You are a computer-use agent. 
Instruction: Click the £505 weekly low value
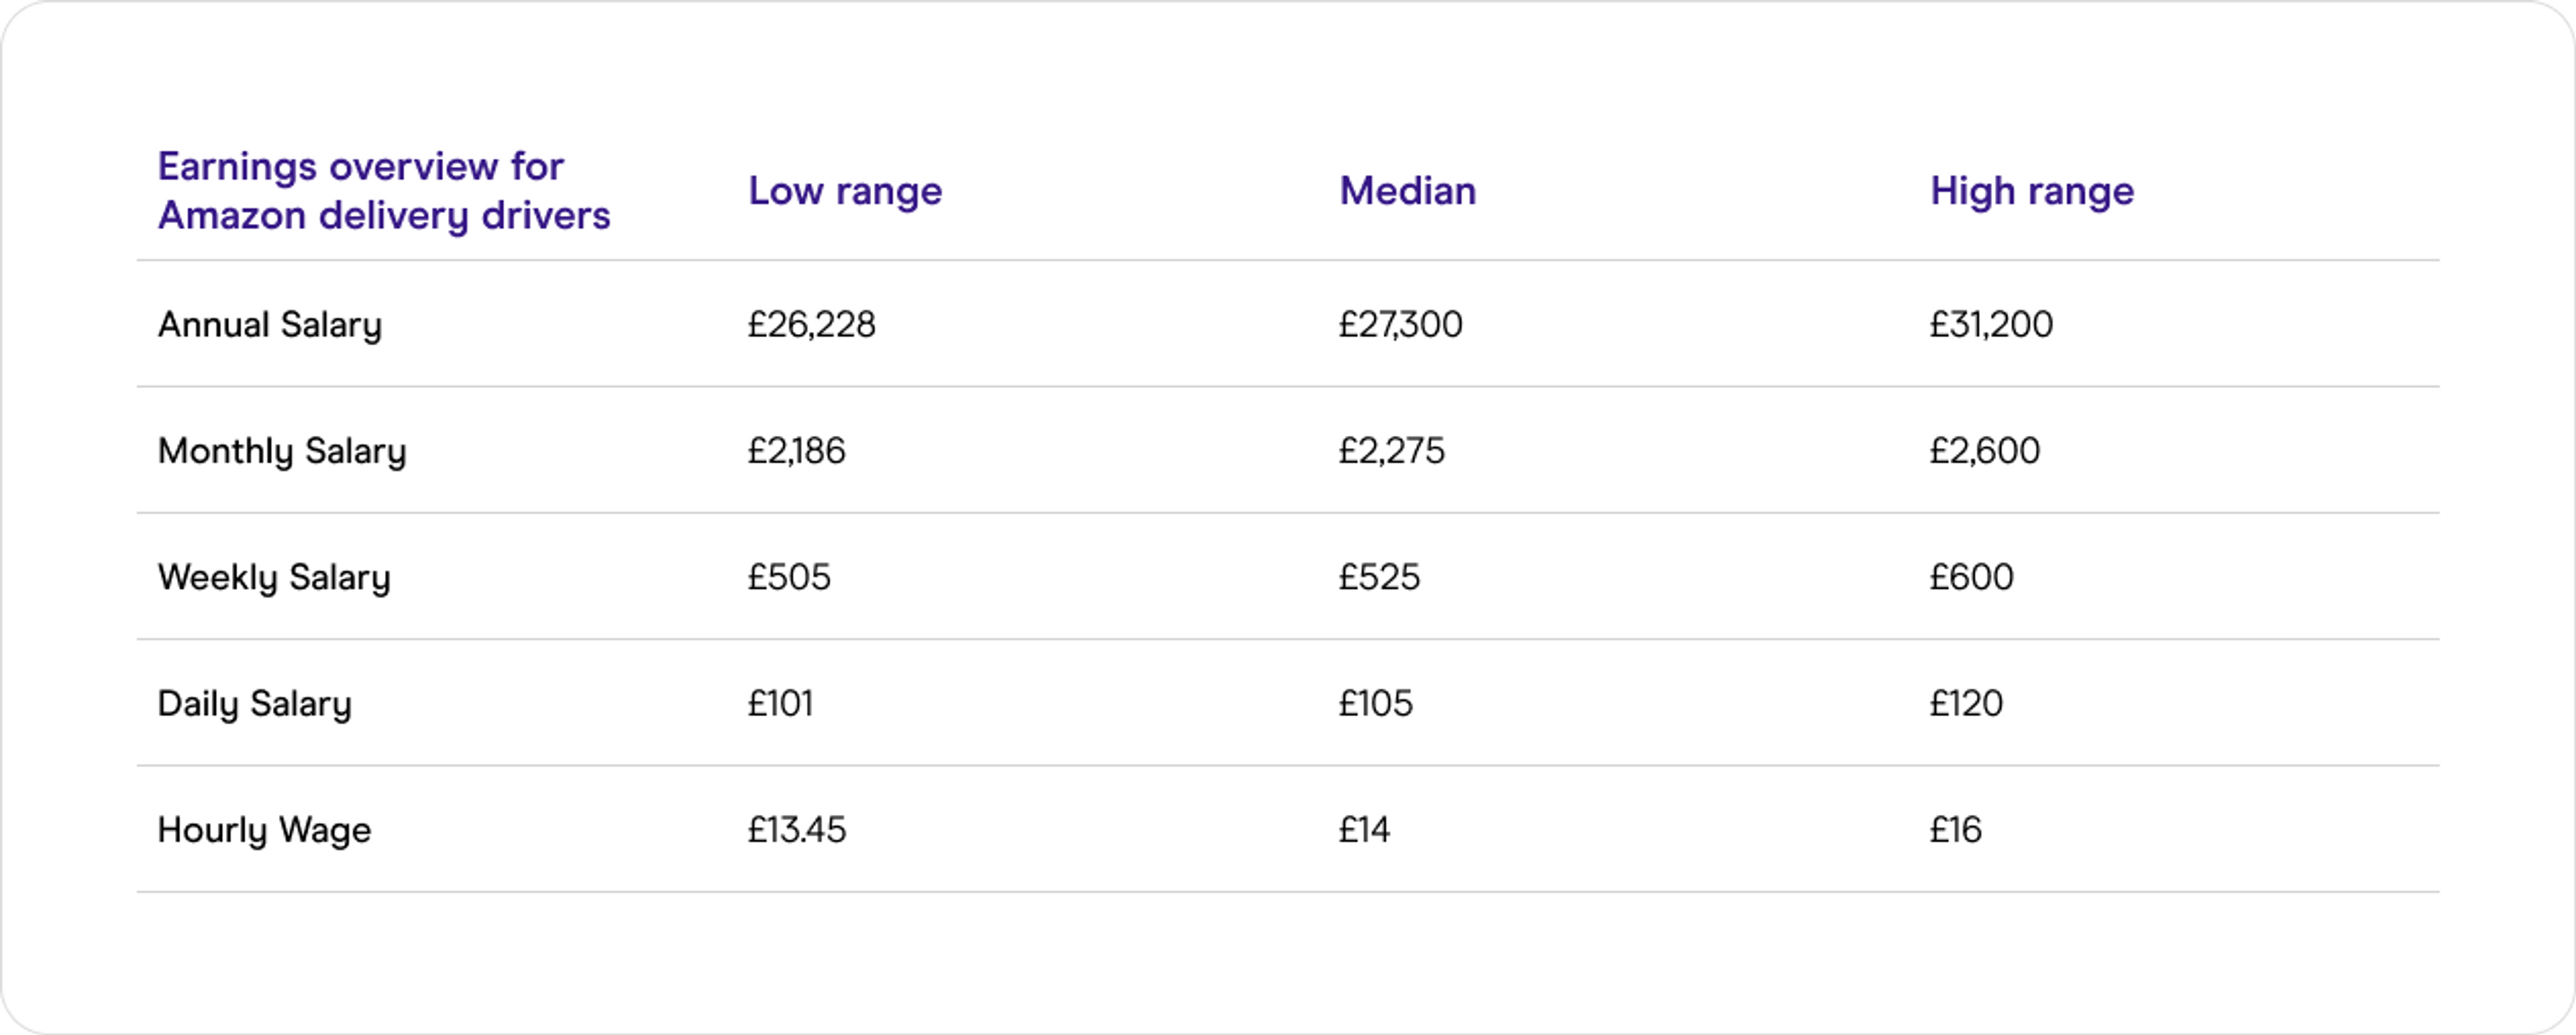(x=789, y=577)
